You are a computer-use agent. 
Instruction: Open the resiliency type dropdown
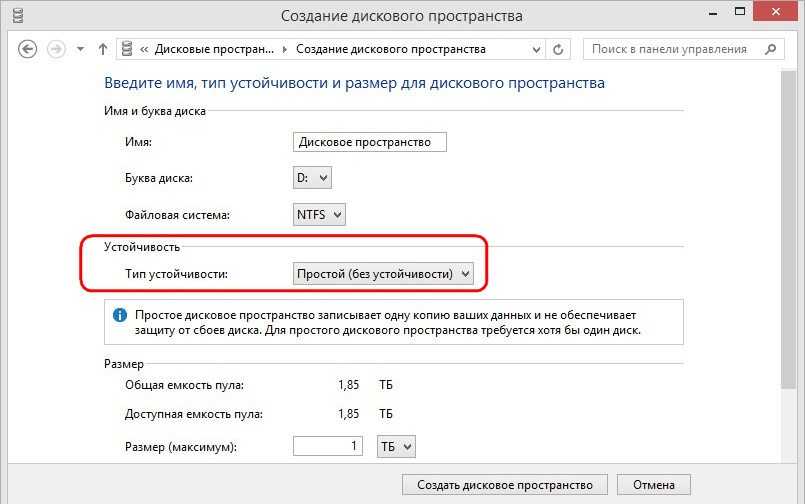(x=383, y=273)
